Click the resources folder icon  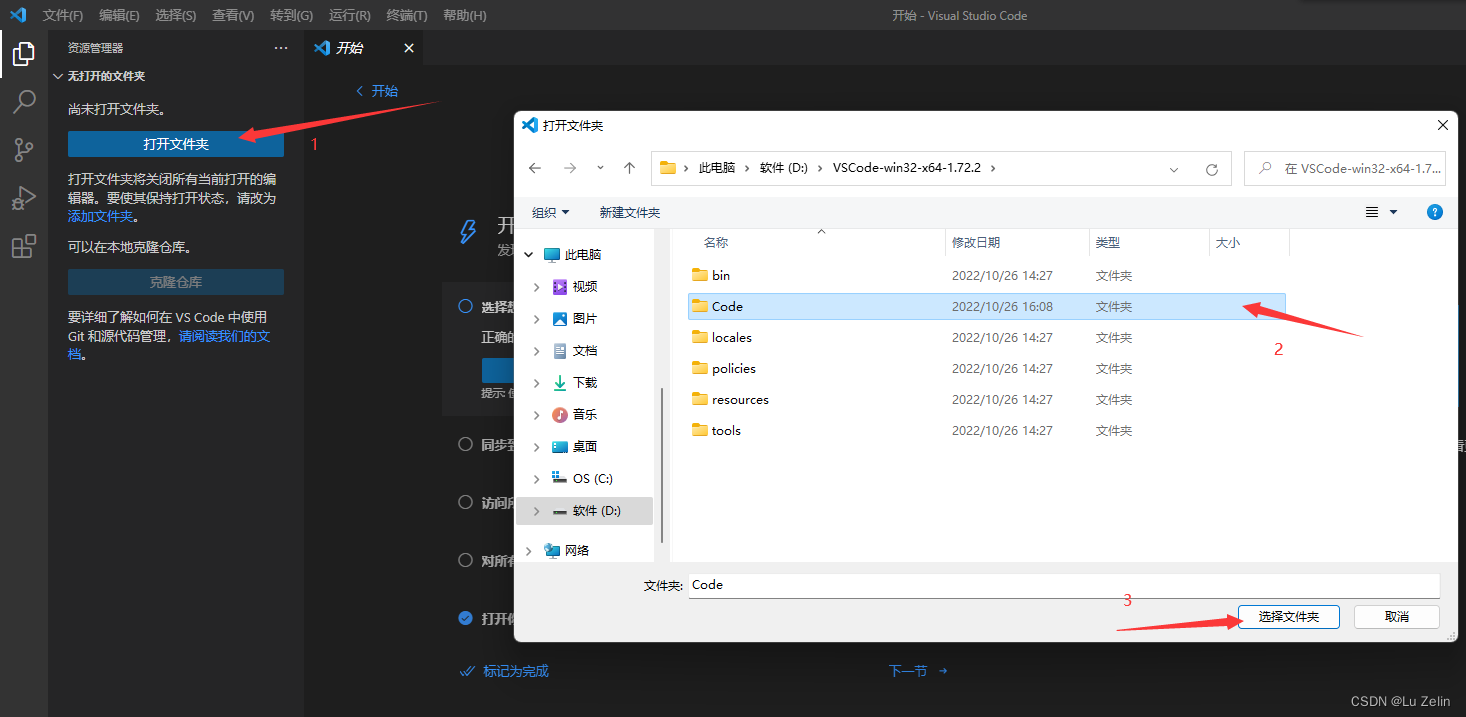(700, 399)
